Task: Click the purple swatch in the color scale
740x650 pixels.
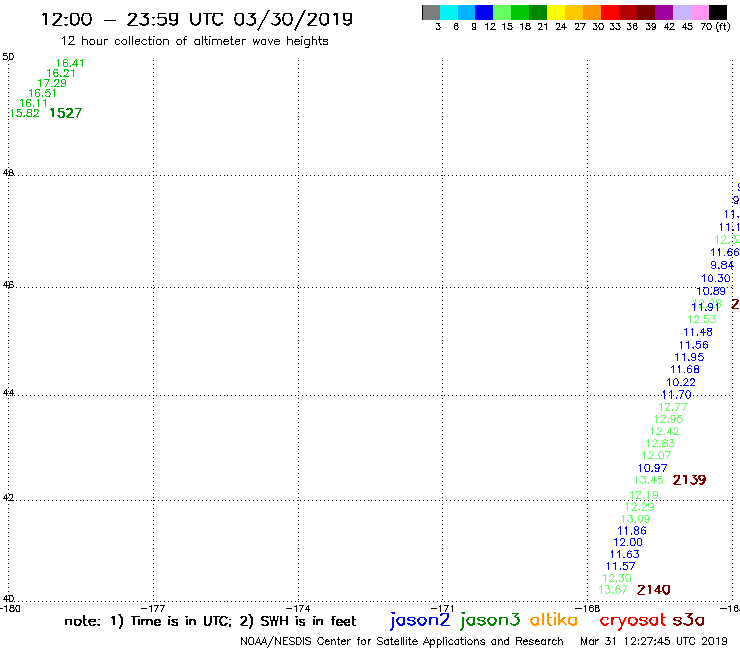Action: tap(664, 12)
